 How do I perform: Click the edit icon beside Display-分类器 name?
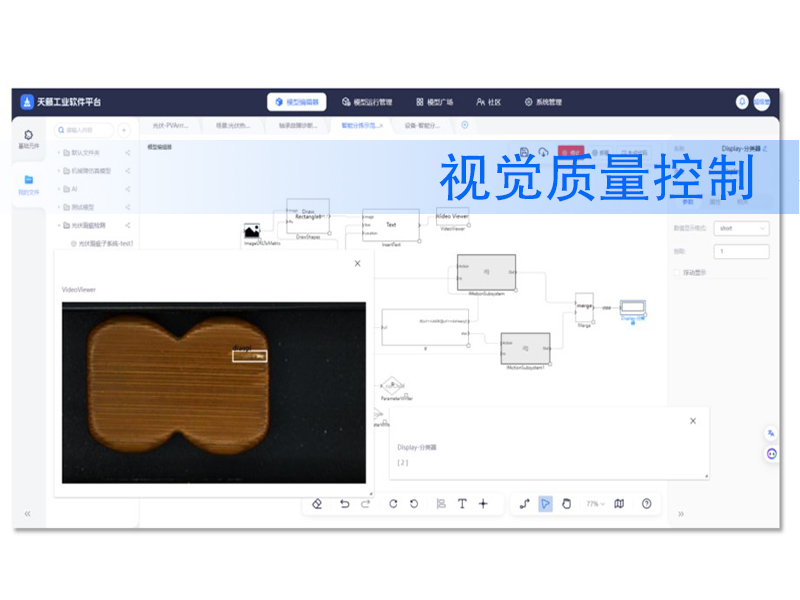(765, 148)
